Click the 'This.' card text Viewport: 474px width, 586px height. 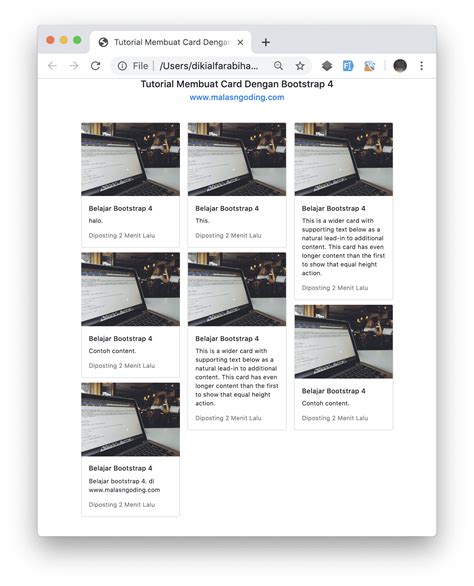(x=203, y=220)
